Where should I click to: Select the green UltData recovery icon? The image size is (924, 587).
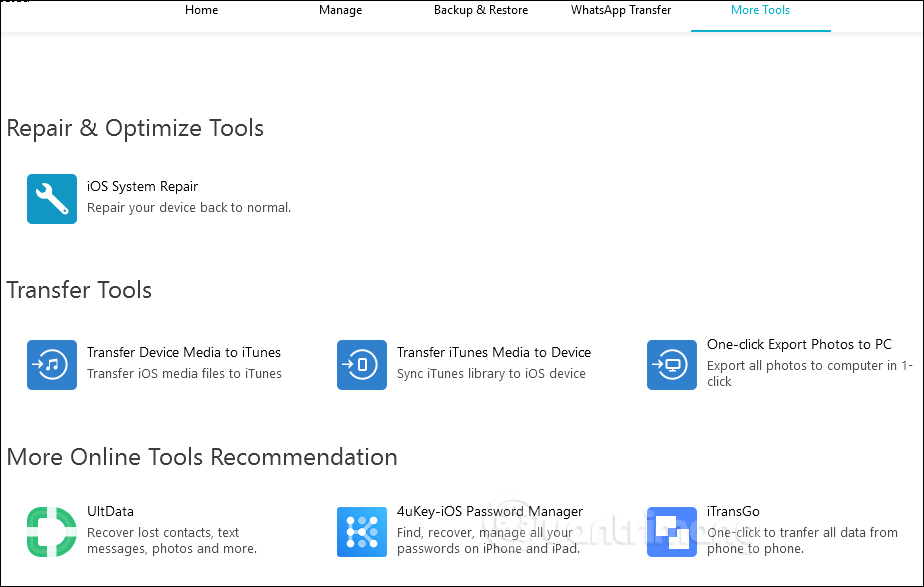(x=51, y=532)
